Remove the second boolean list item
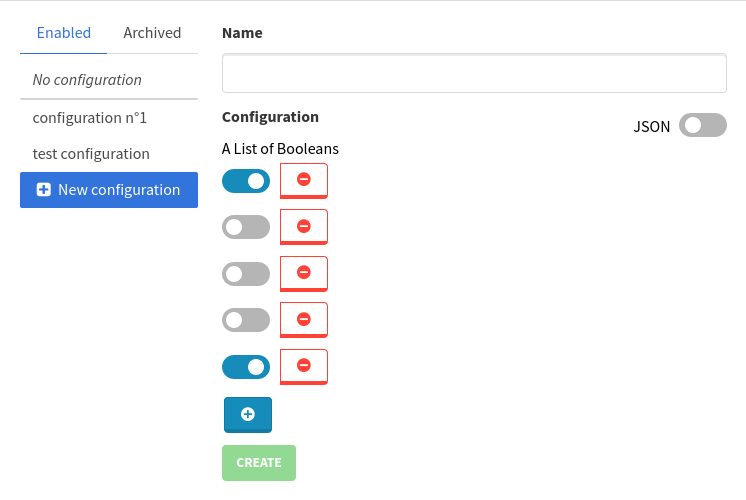Screen dimensions: 746x500 tap(304, 226)
